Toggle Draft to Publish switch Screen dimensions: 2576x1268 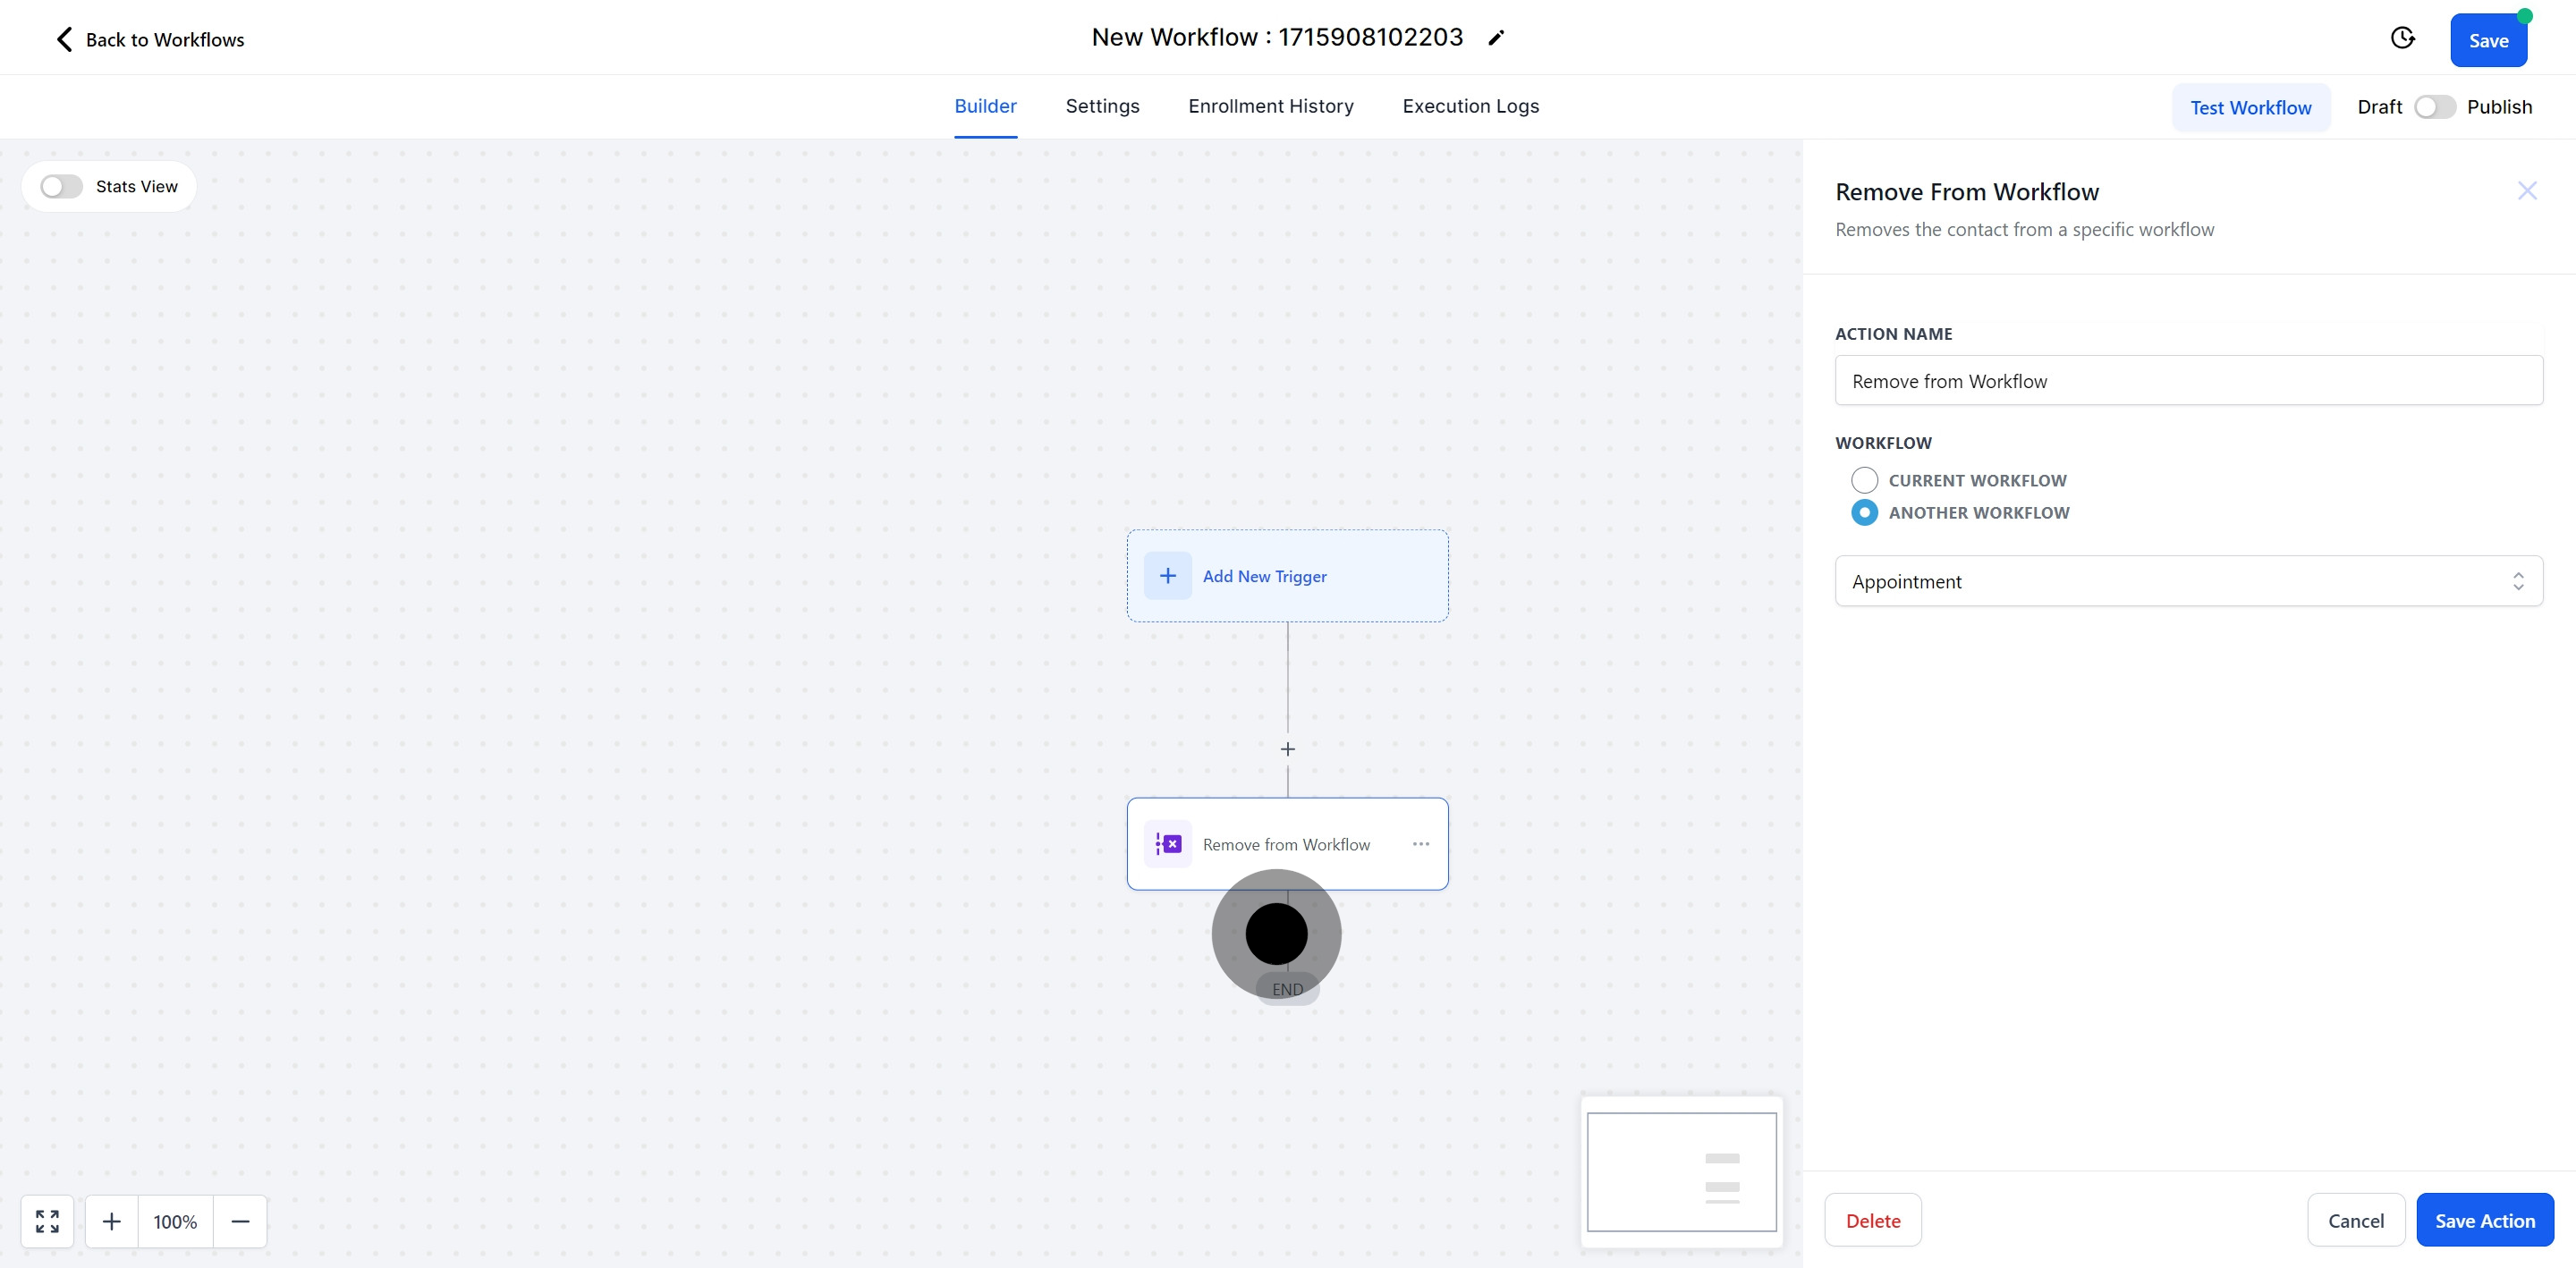pyautogui.click(x=2434, y=107)
